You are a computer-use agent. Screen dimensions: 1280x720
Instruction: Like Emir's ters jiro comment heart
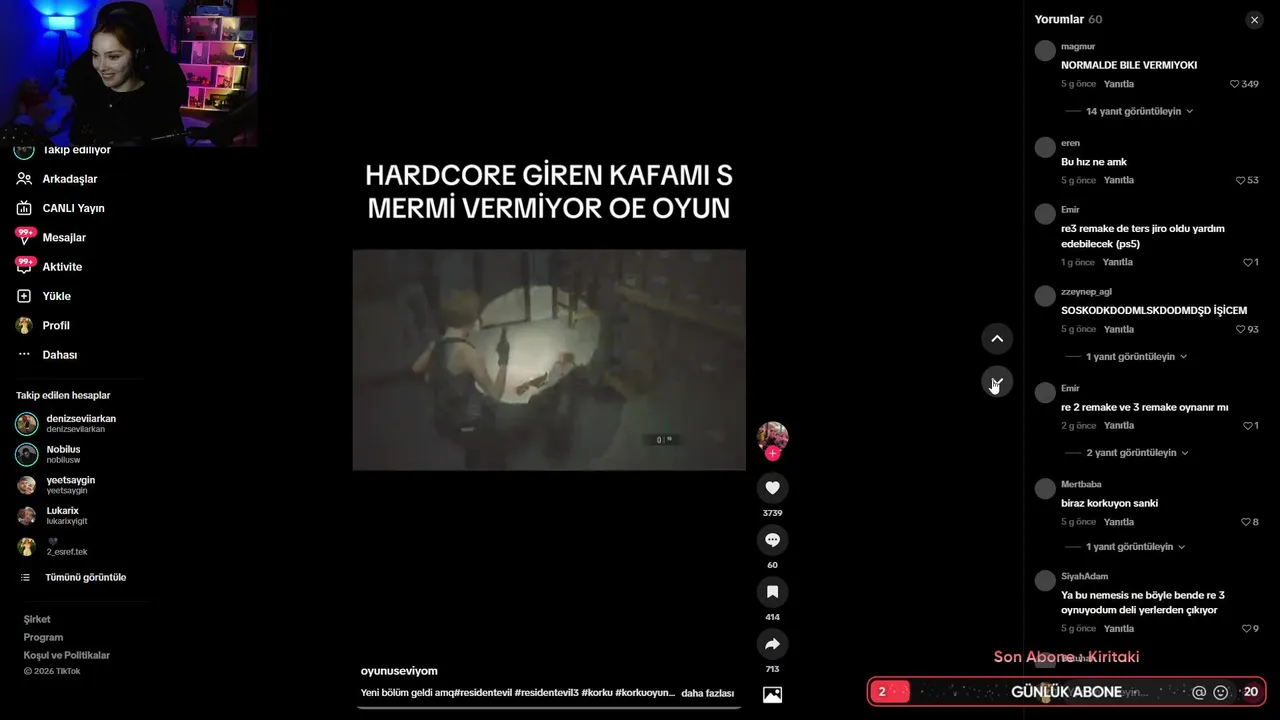(x=1247, y=262)
